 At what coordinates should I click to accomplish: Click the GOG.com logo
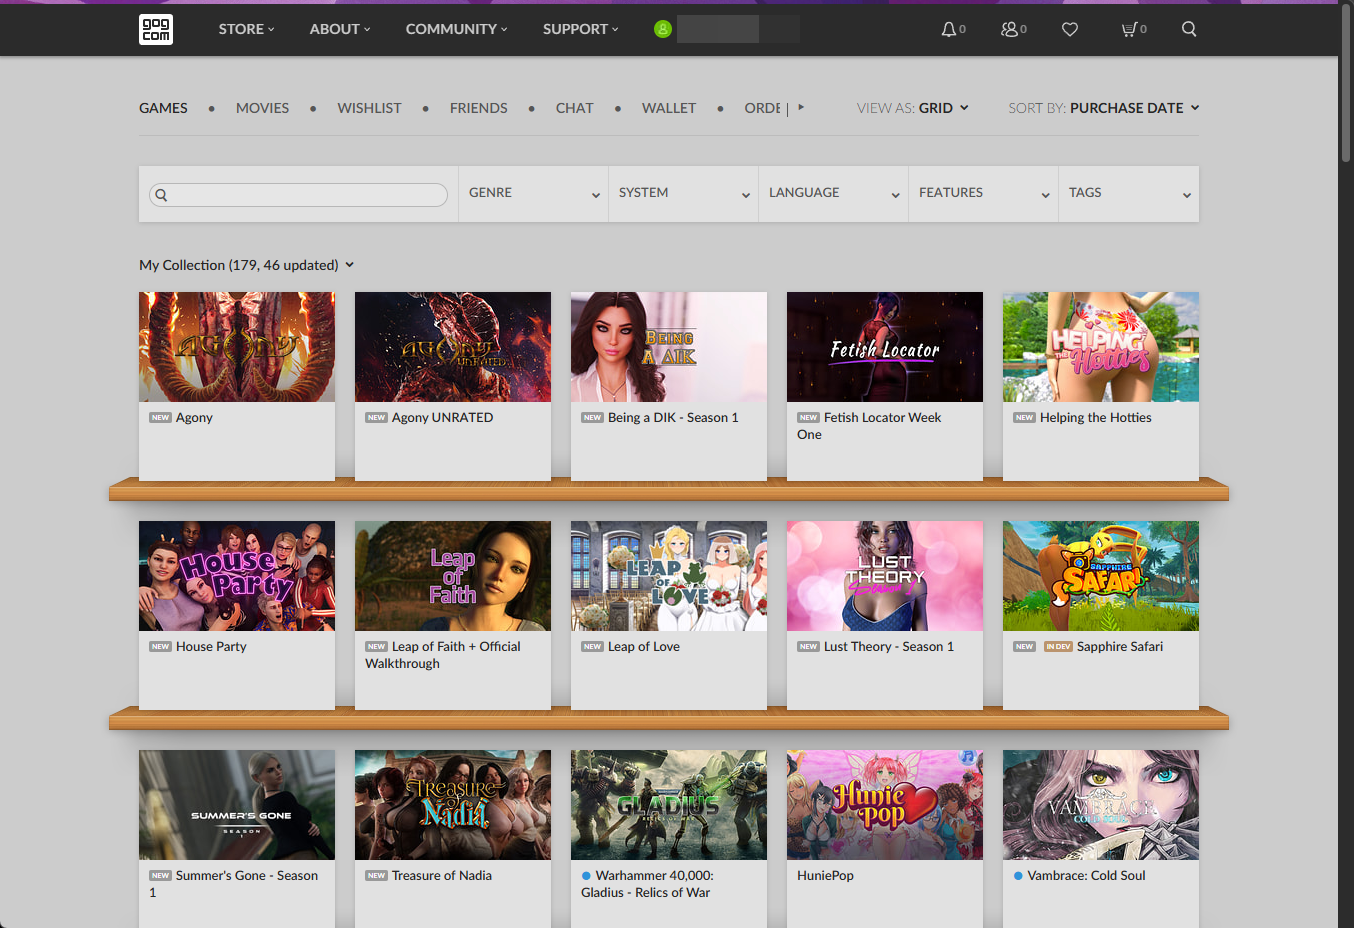point(156,29)
